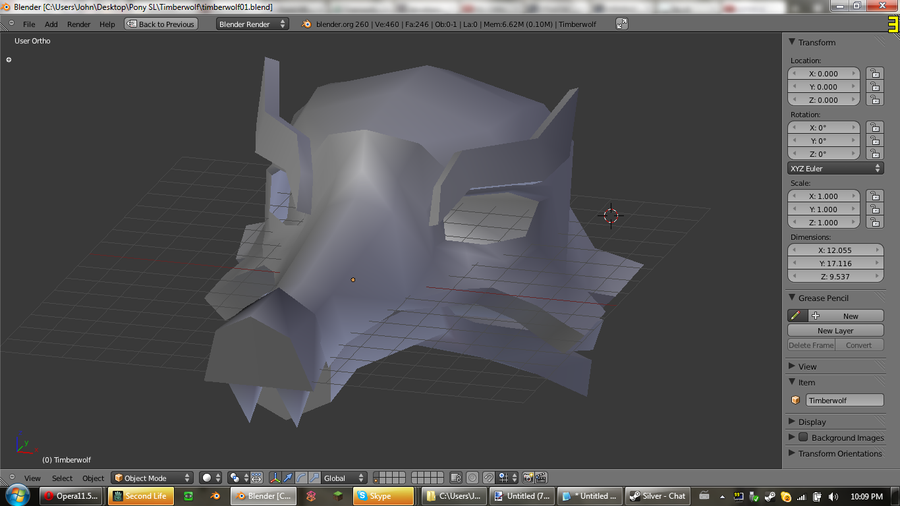Image resolution: width=900 pixels, height=506 pixels.
Task: Open the 3D view editor type selector
Action: [x=12, y=477]
